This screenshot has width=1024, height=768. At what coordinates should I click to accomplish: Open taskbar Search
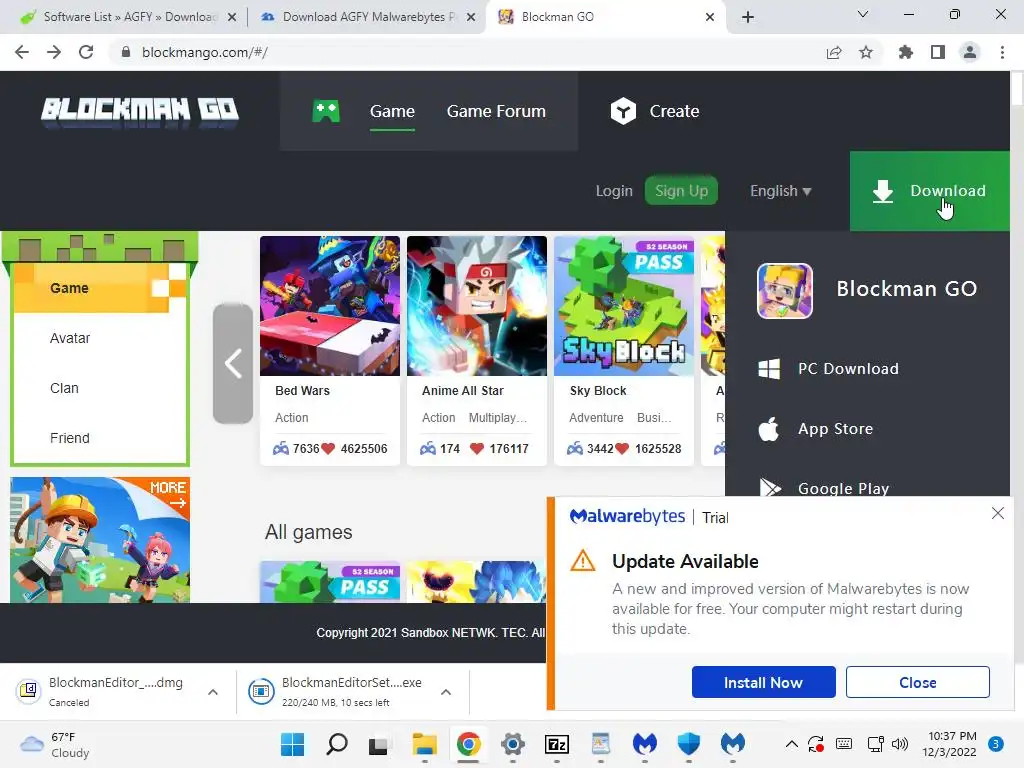[x=337, y=744]
